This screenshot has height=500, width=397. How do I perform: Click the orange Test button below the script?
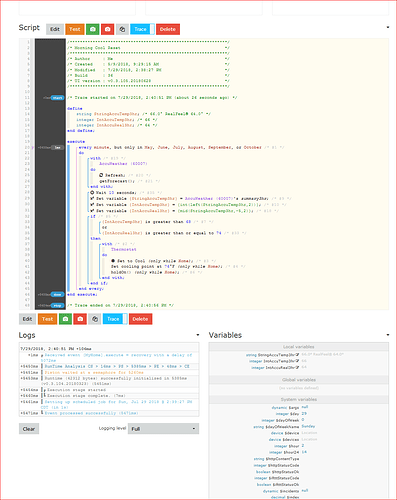point(47,319)
